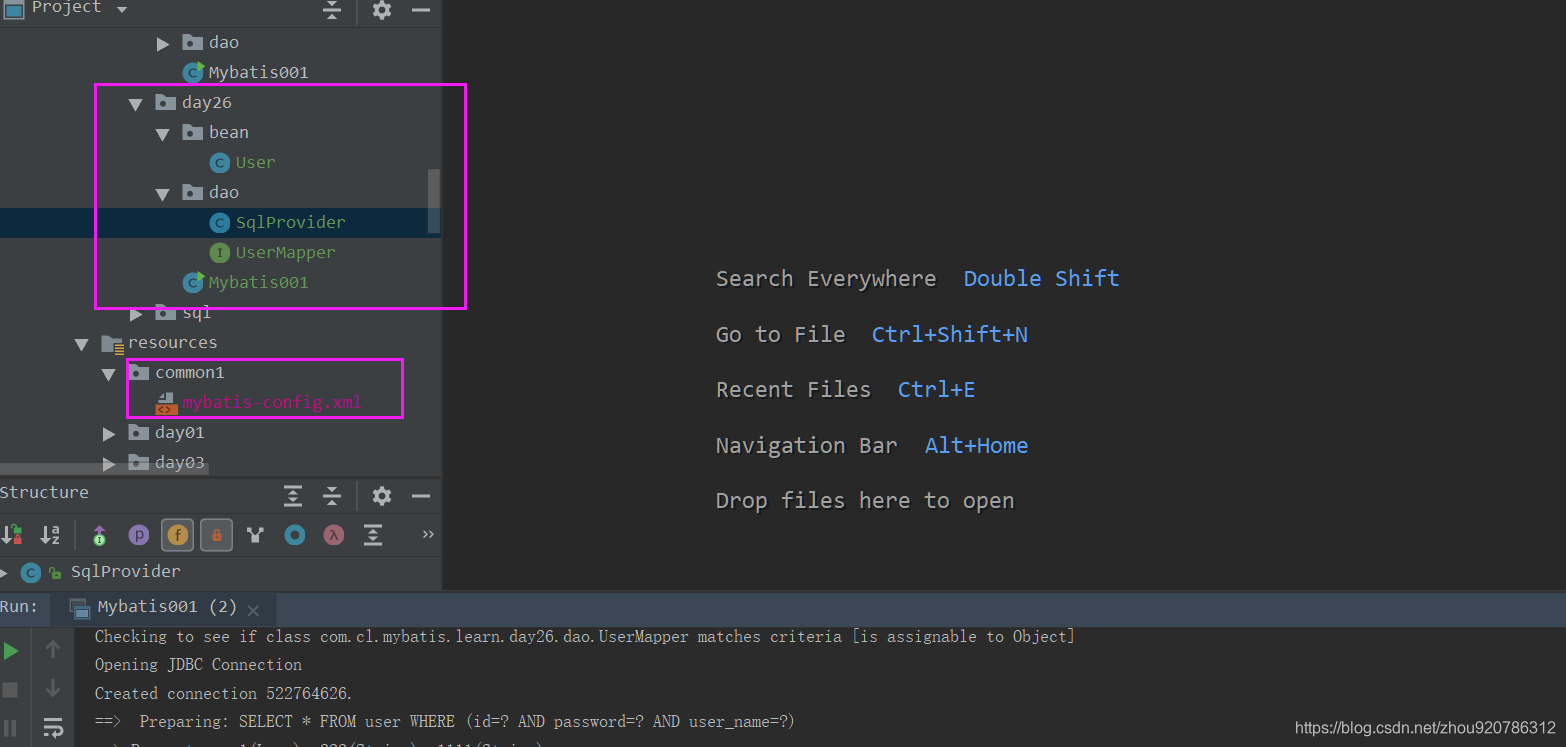Viewport: 1566px width, 747px height.
Task: Toggle Show Anonymous Classes blue circle icon
Action: click(295, 535)
